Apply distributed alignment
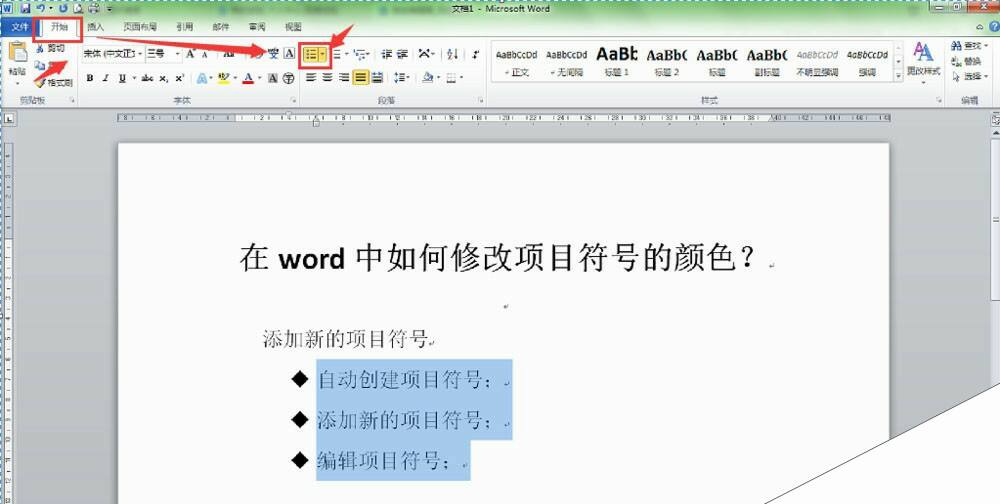 (377, 78)
